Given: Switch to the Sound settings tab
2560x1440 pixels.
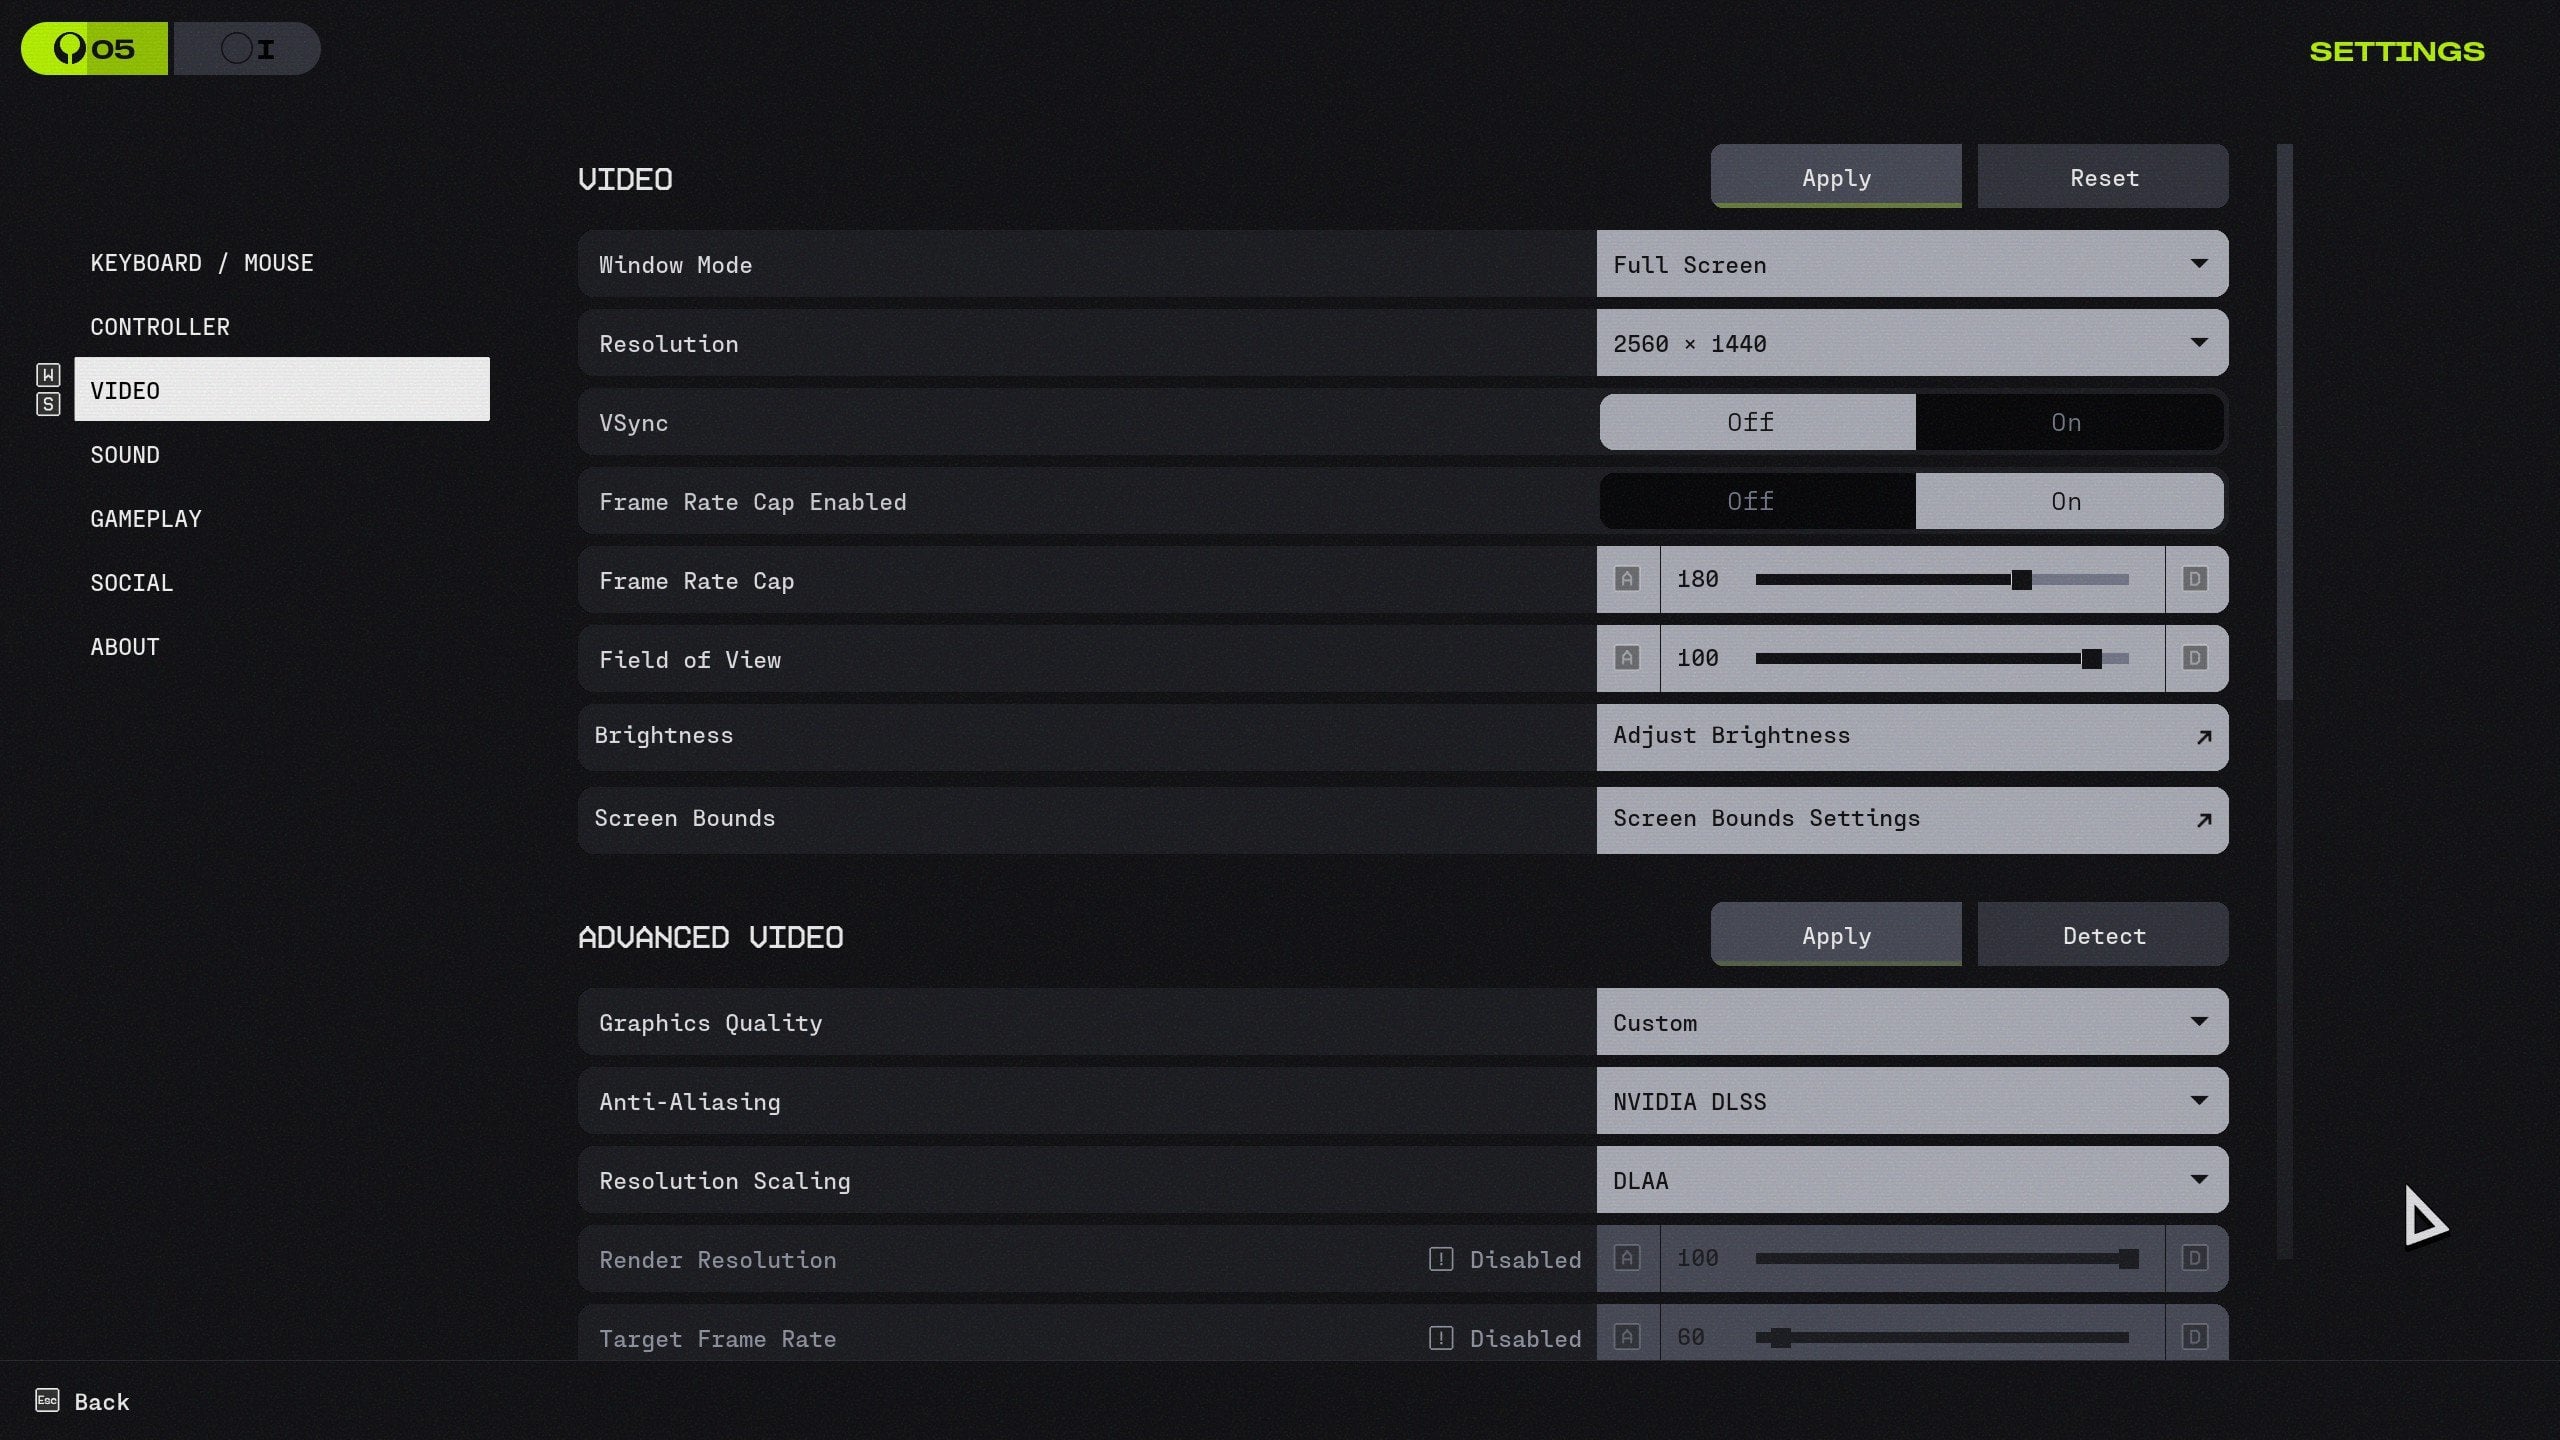Looking at the screenshot, I should 125,455.
